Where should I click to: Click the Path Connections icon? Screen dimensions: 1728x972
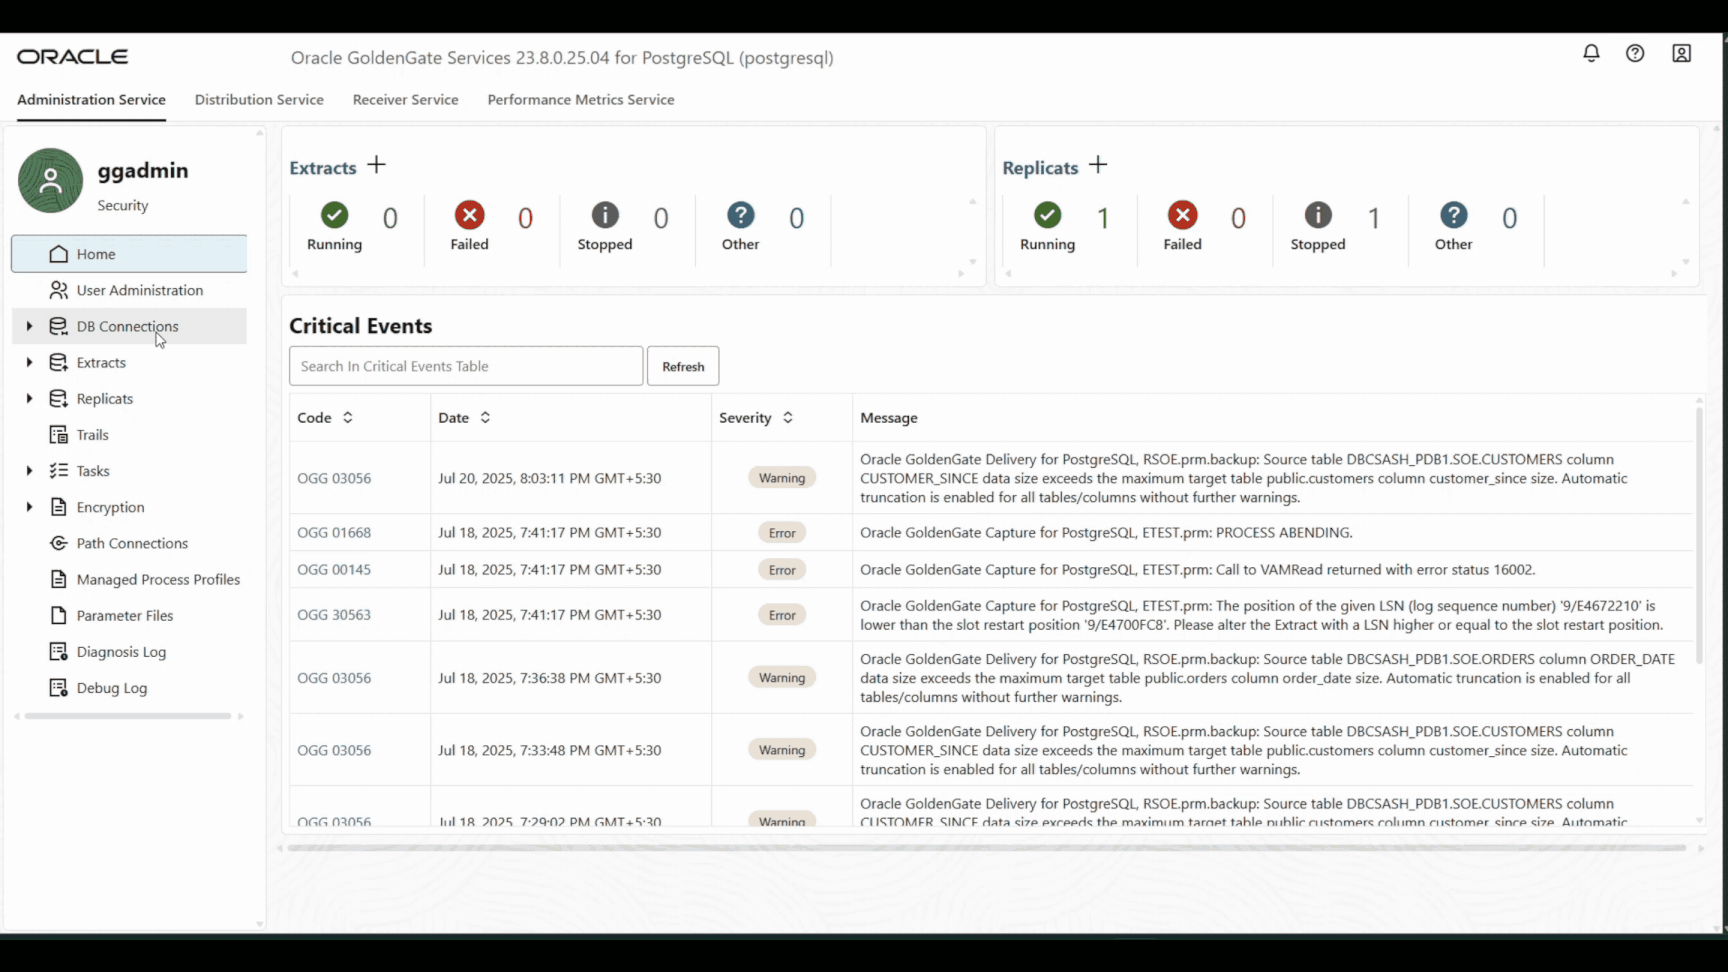(x=59, y=543)
